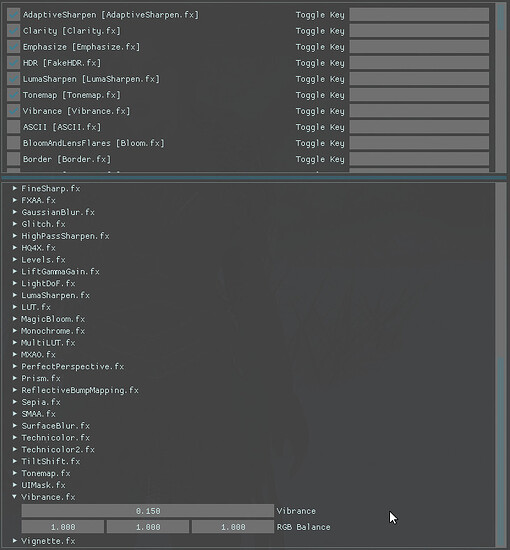The height and width of the screenshot is (550, 510).
Task: Expand the GaussianBlur.fx arrow
Action: 15,212
